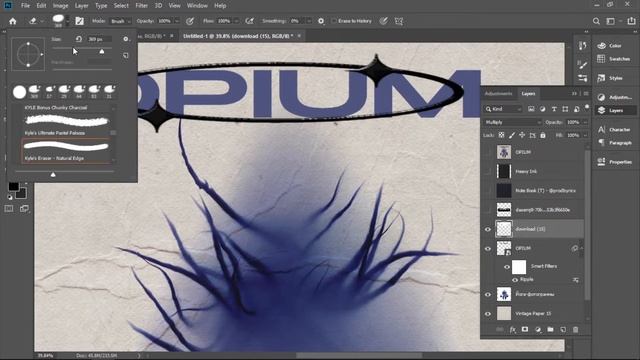The image size is (640, 360).
Task: Open Smoothing slider dropdown arrow
Action: pyautogui.click(x=309, y=21)
